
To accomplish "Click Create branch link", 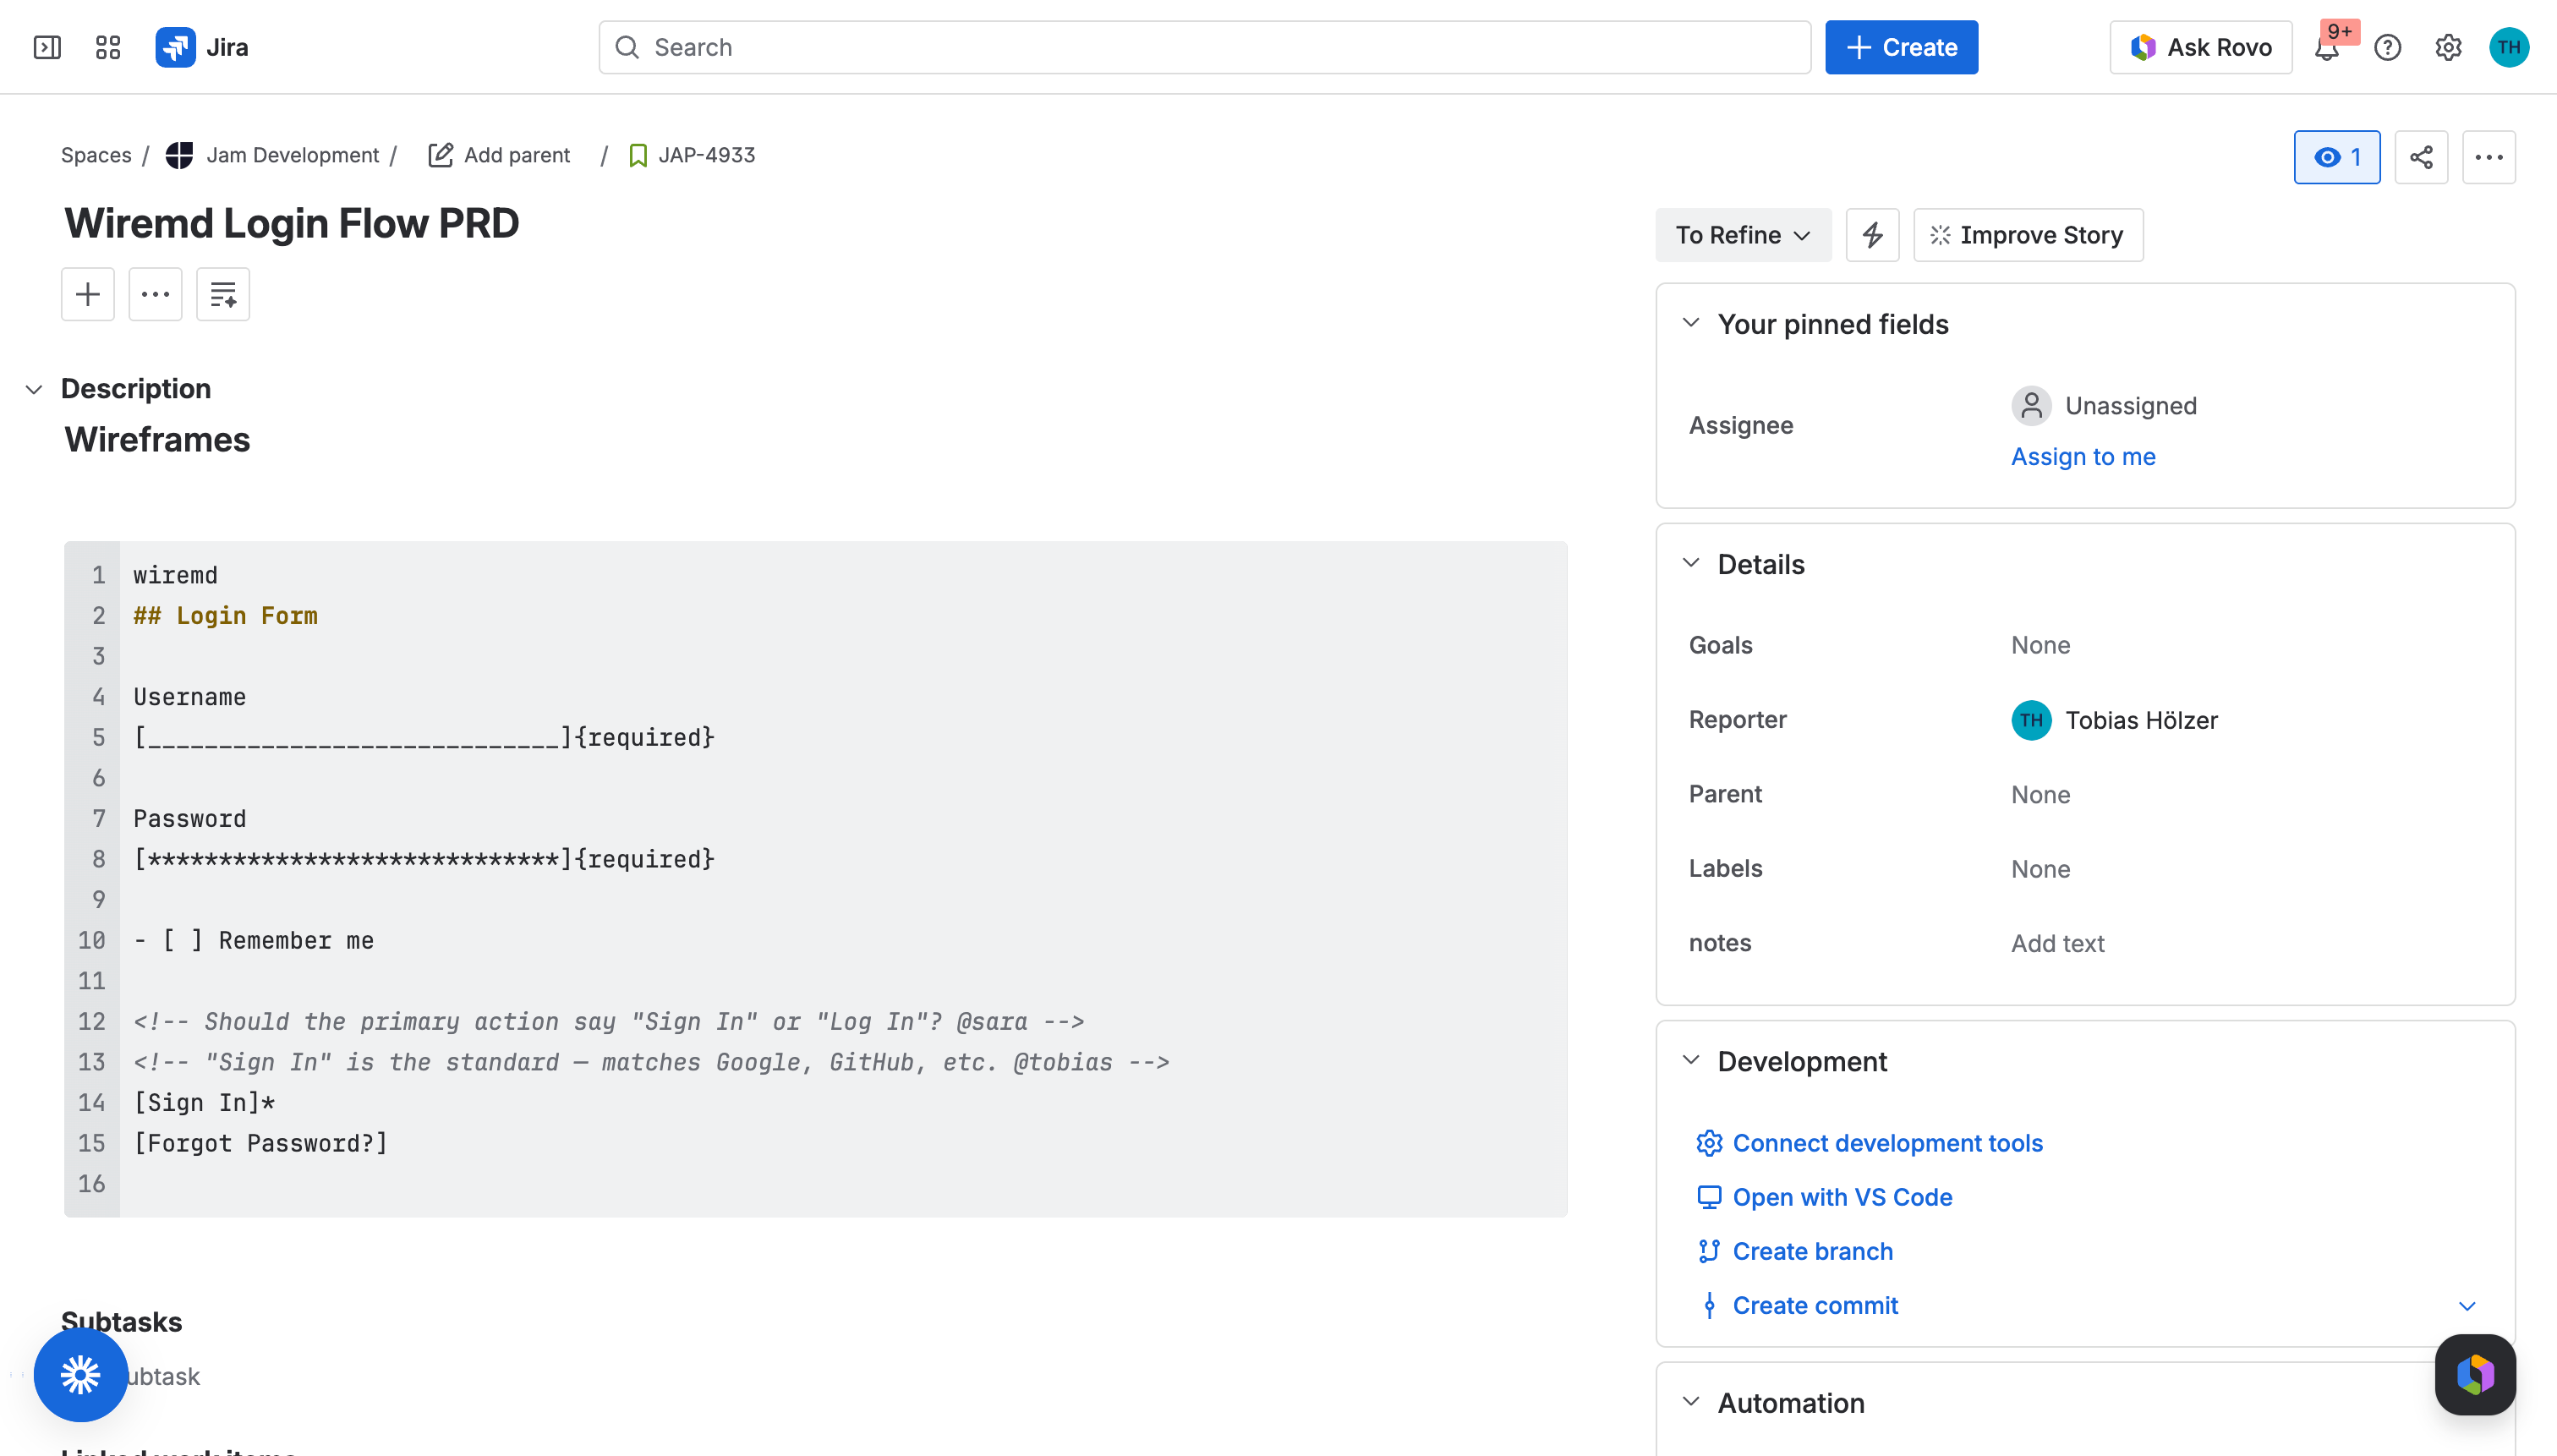I will pos(1812,1251).
